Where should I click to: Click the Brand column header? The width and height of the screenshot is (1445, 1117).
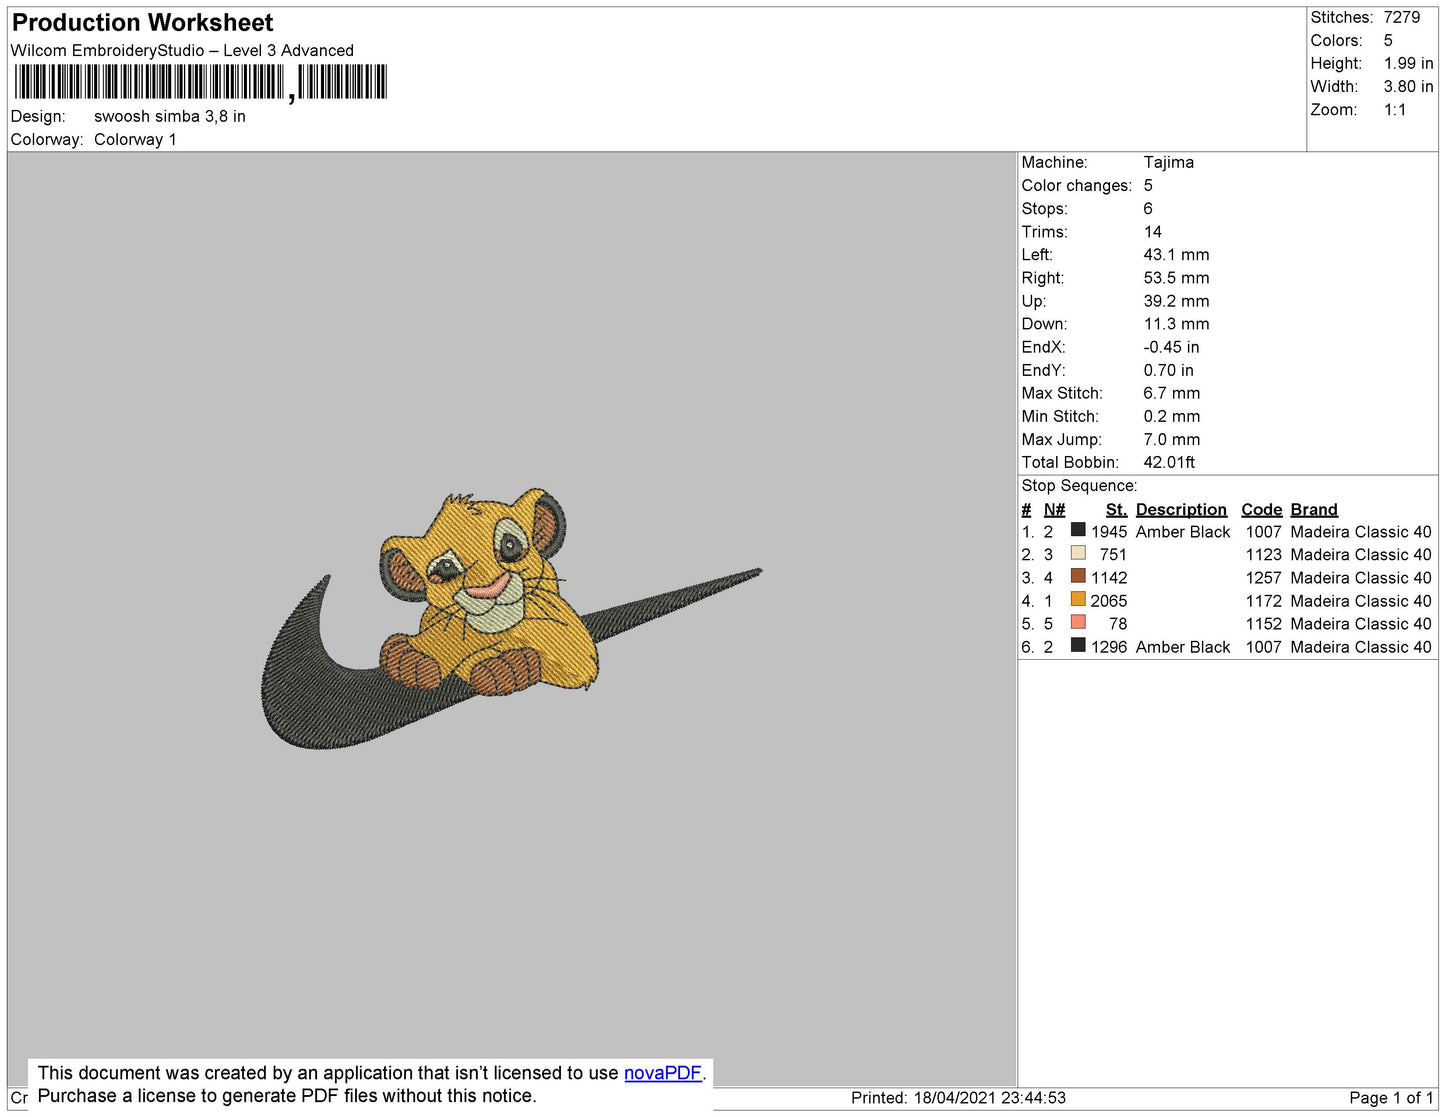(x=1313, y=509)
